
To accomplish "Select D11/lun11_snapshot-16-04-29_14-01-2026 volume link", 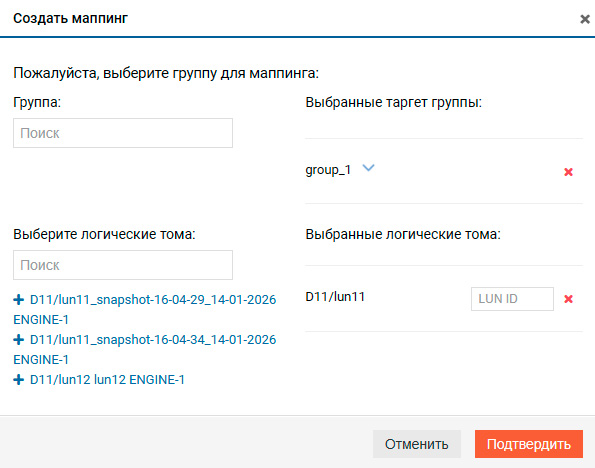I will pos(153,299).
